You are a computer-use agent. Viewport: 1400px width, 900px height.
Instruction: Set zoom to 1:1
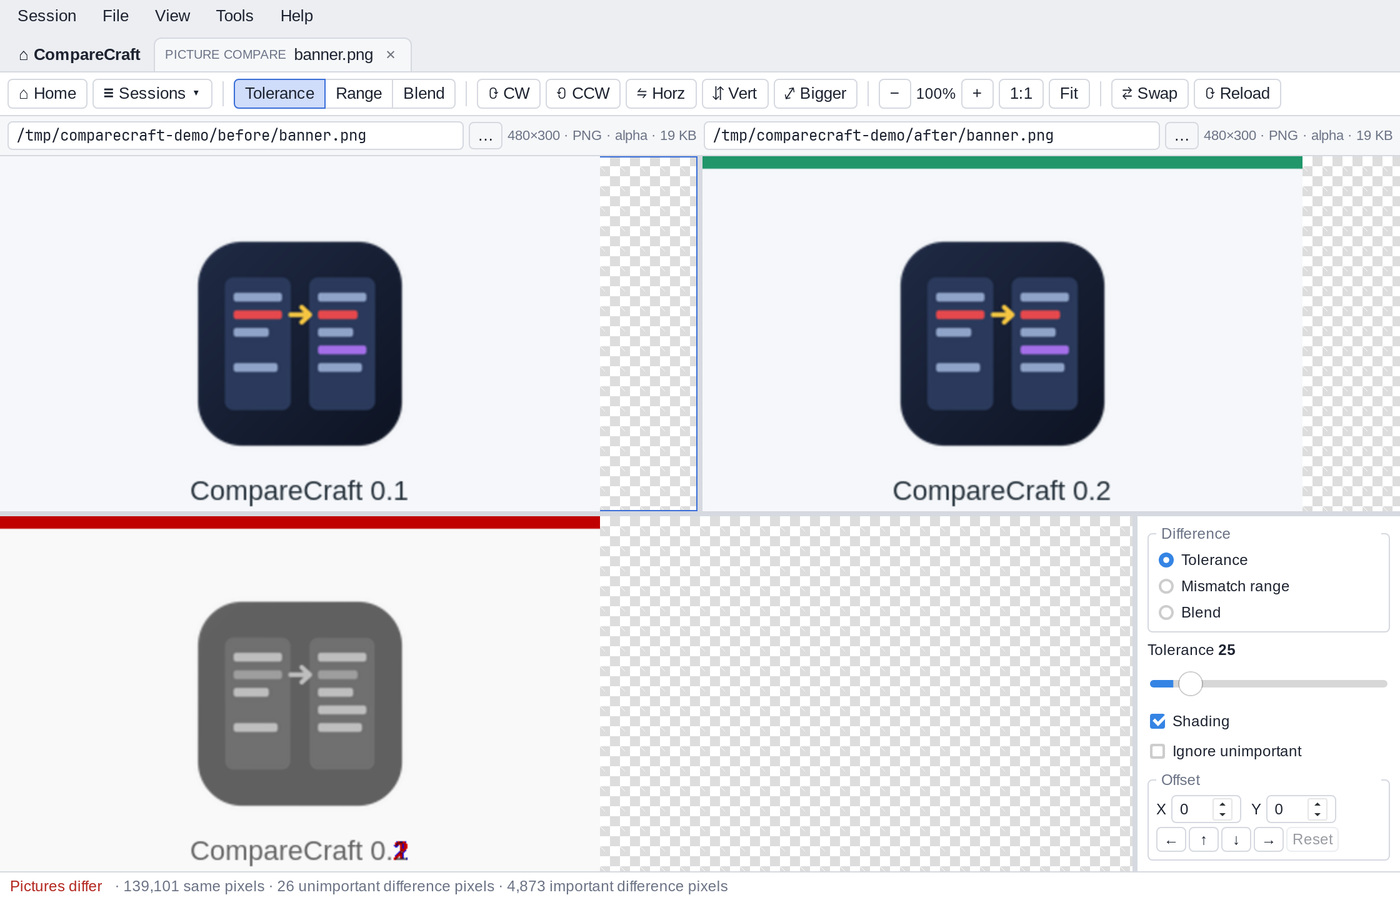1021,93
